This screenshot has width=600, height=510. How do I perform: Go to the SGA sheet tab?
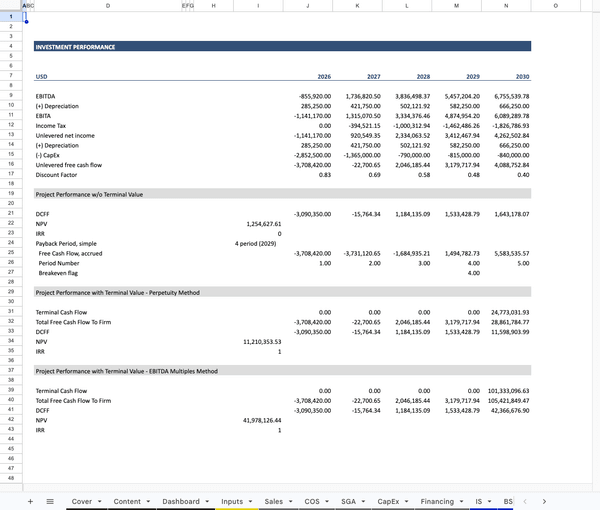tap(348, 500)
